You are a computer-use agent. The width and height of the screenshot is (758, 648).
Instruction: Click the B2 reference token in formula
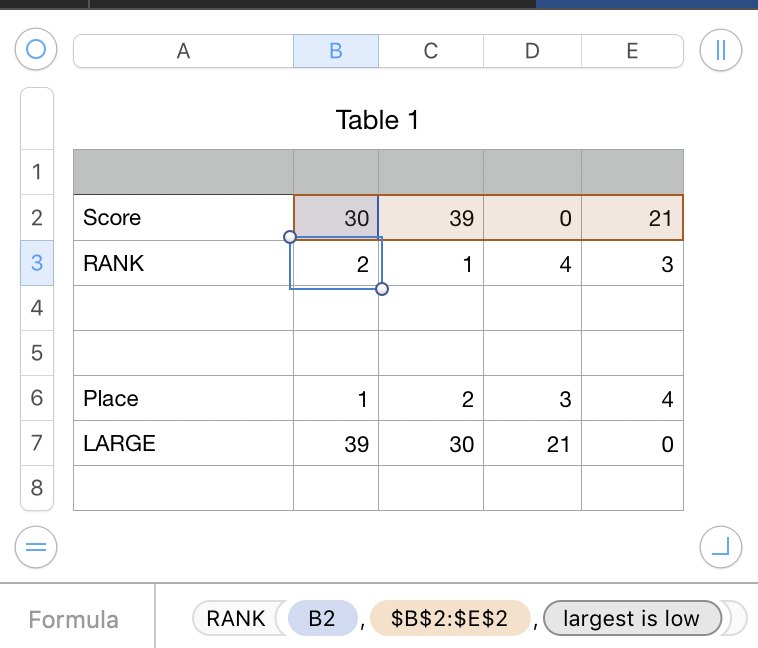click(321, 619)
